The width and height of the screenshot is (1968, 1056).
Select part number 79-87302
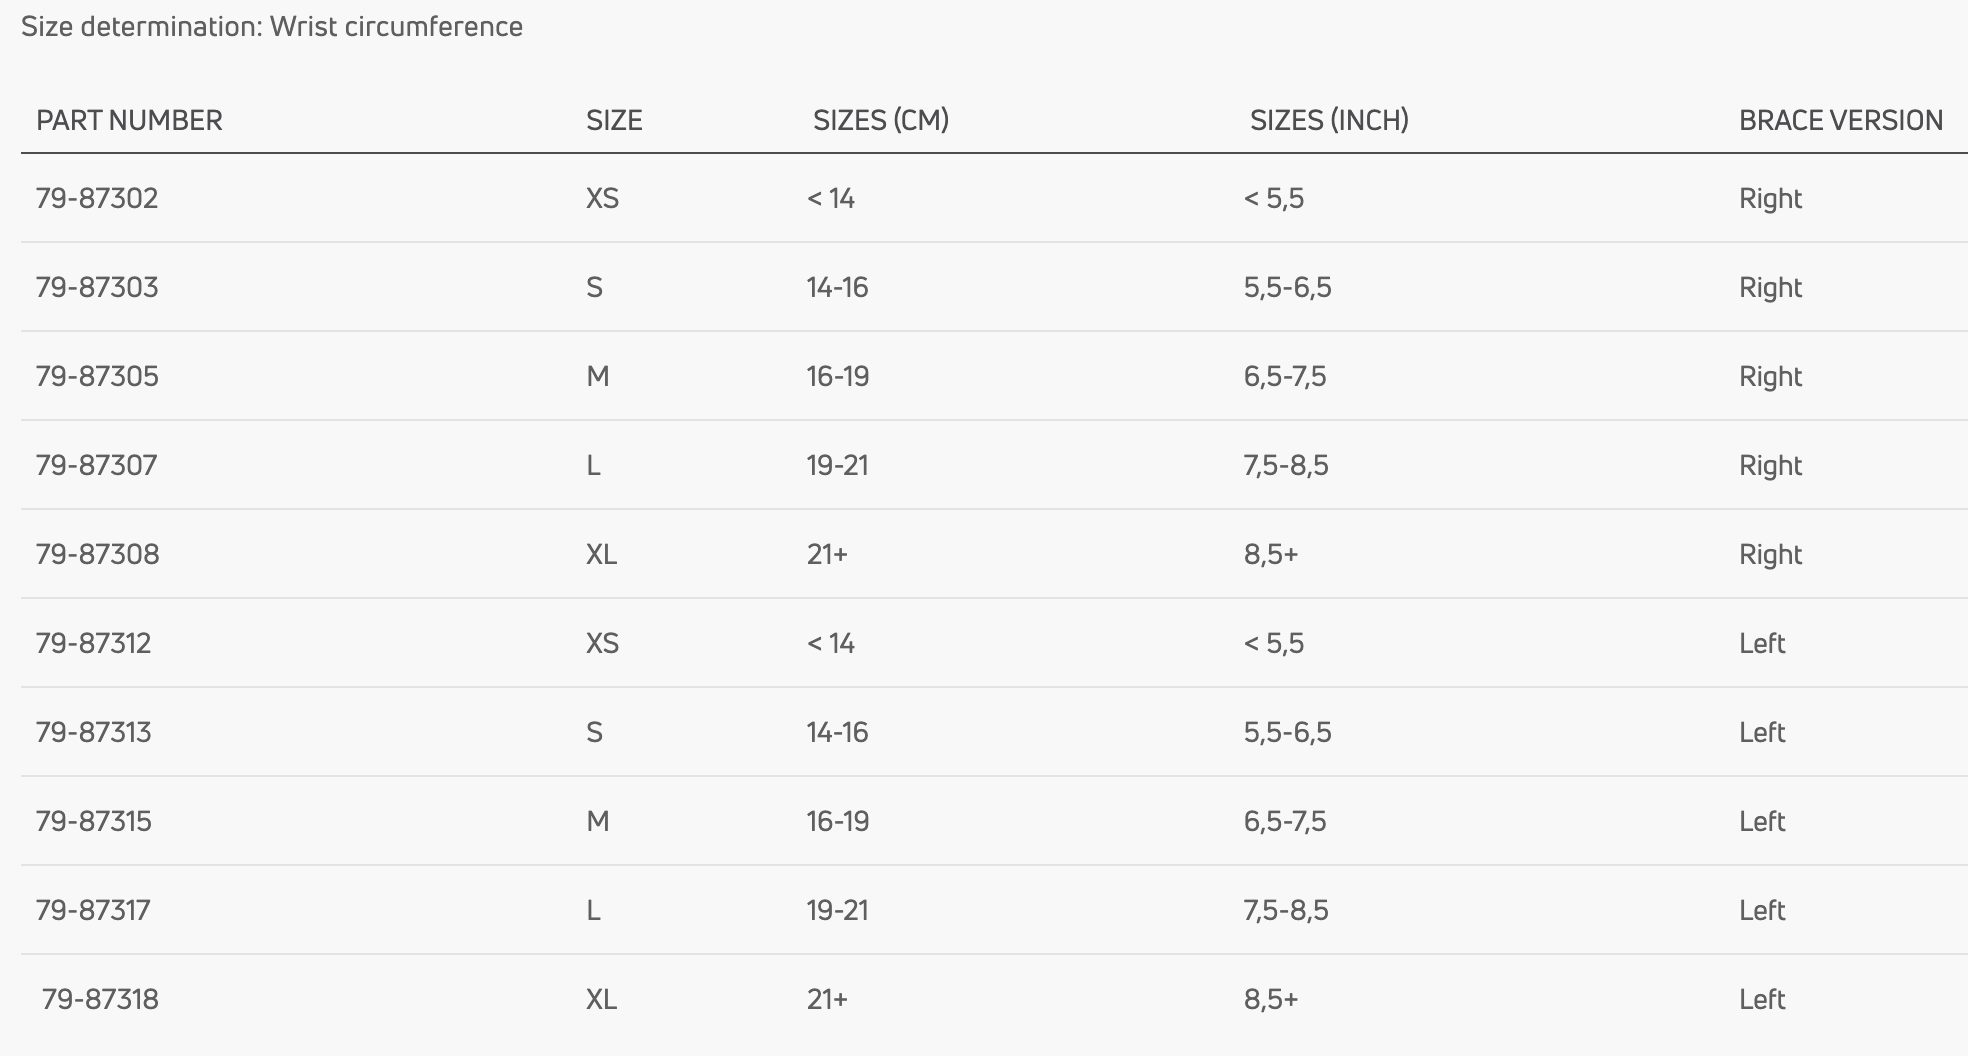97,198
